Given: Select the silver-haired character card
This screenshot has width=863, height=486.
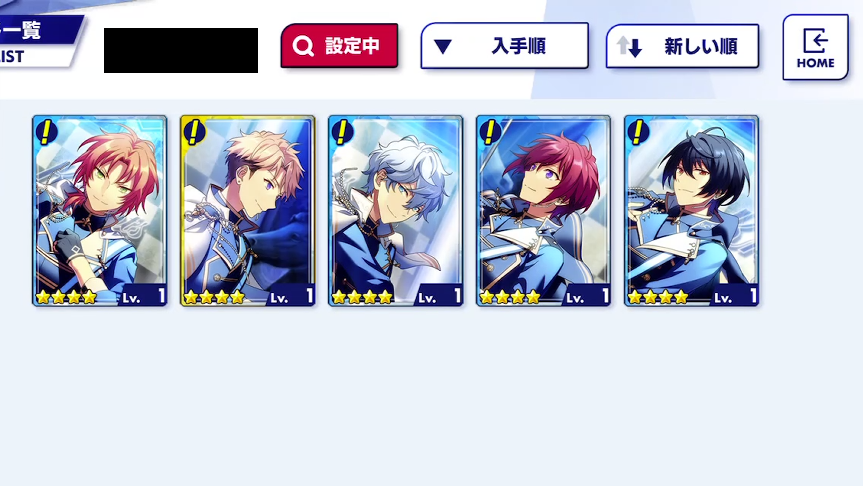Looking at the screenshot, I should click(x=396, y=211).
